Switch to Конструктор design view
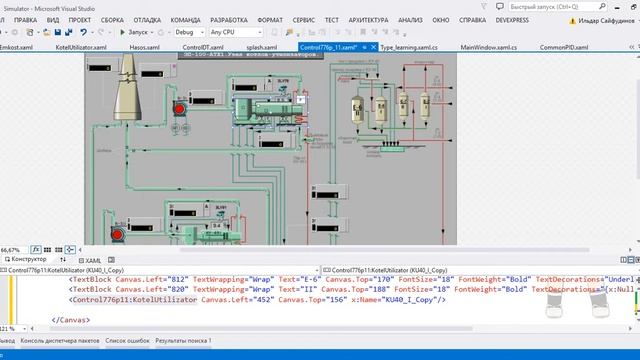 26,259
